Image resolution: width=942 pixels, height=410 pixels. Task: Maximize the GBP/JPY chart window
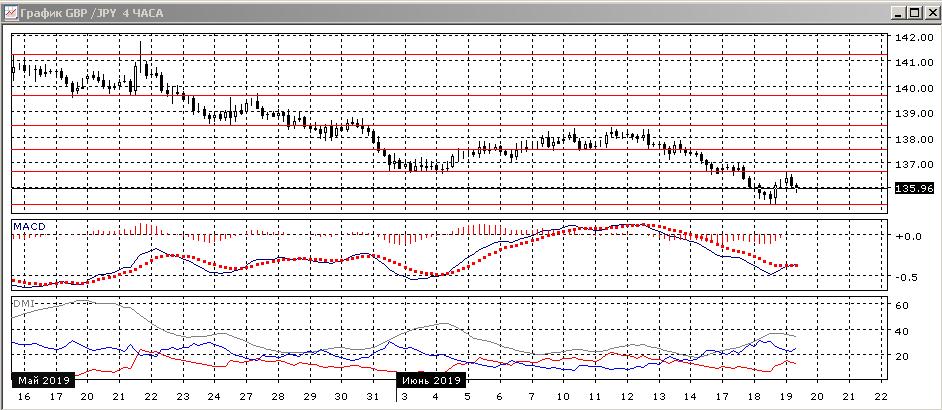tap(913, 13)
